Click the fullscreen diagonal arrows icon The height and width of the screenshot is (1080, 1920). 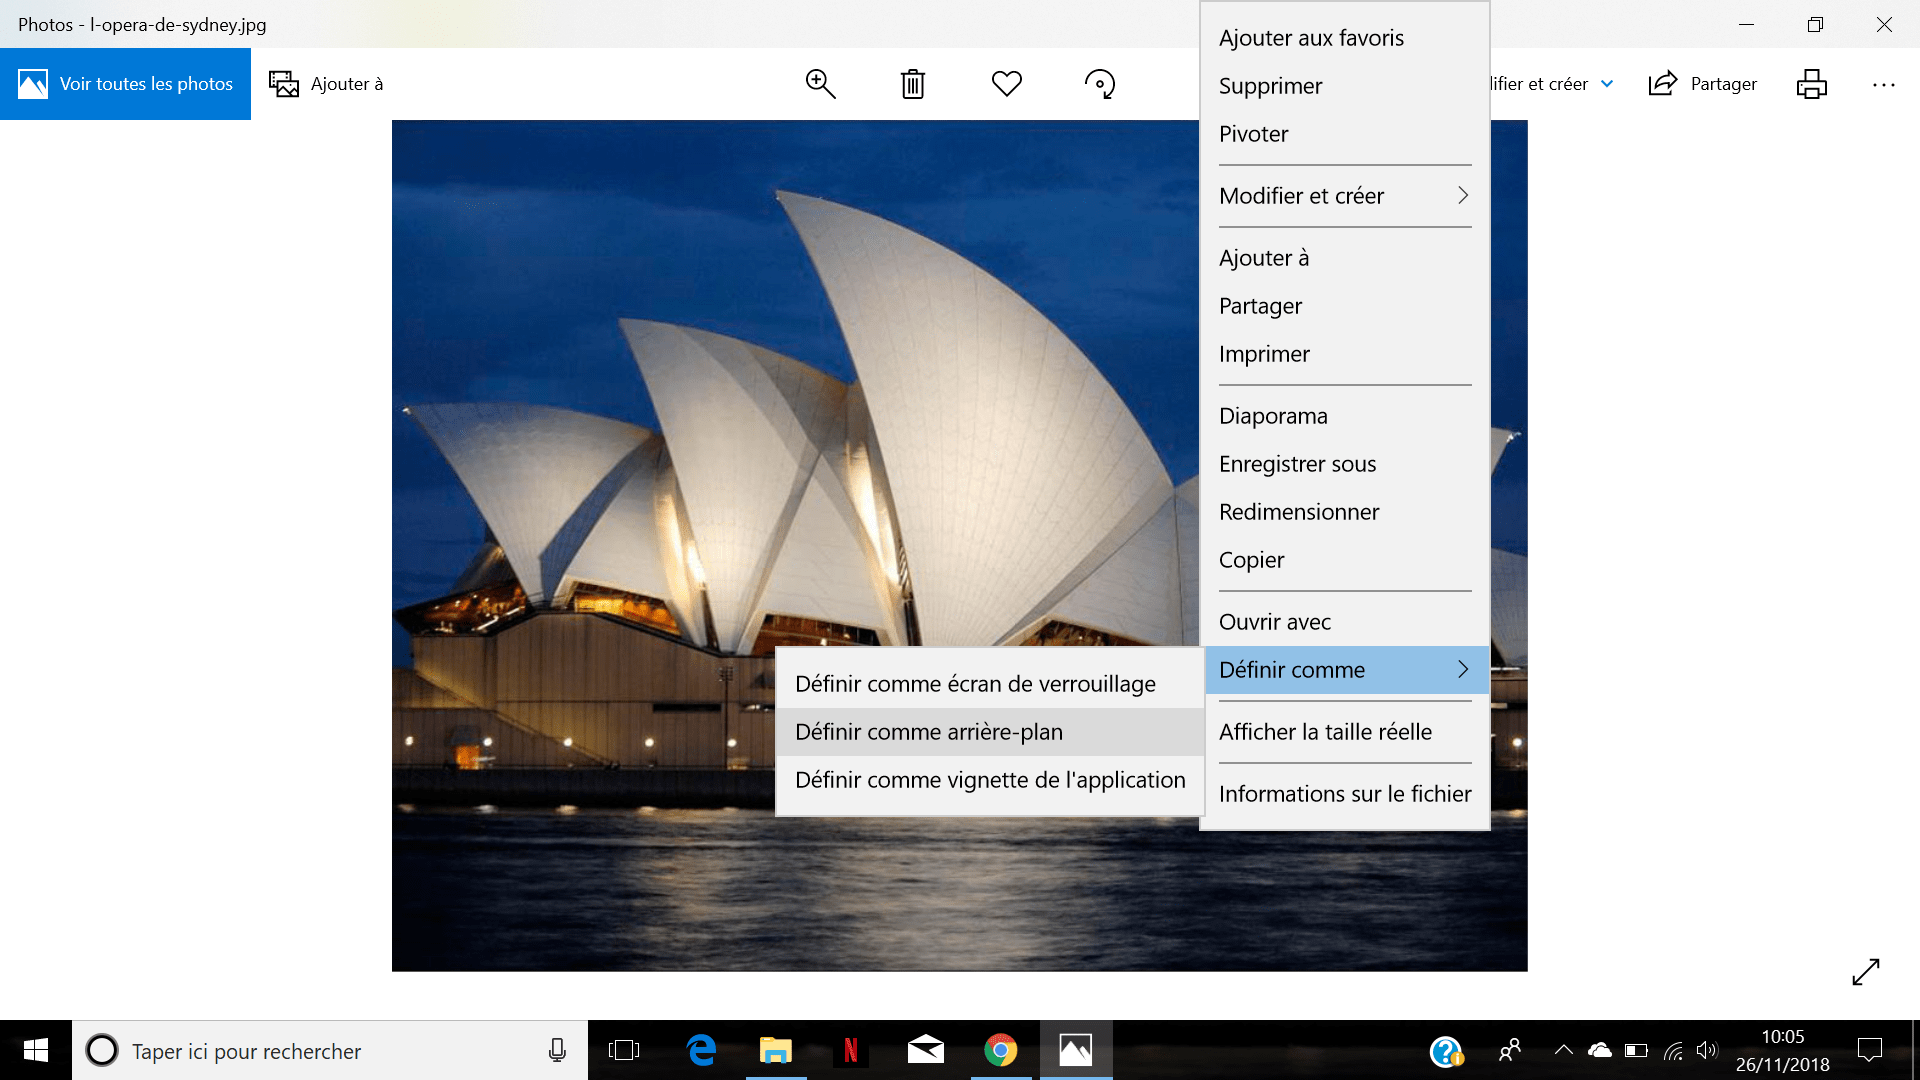pyautogui.click(x=1865, y=971)
